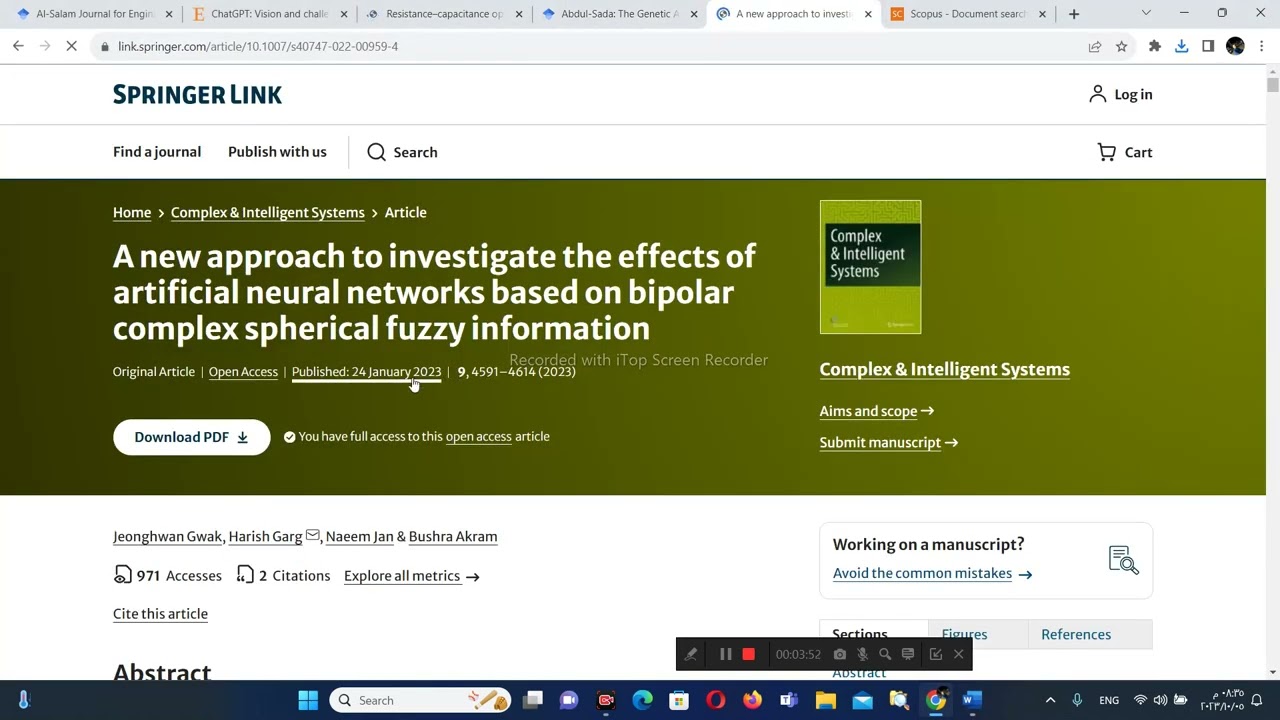Open the recorder's pen annotation tool

click(691, 654)
